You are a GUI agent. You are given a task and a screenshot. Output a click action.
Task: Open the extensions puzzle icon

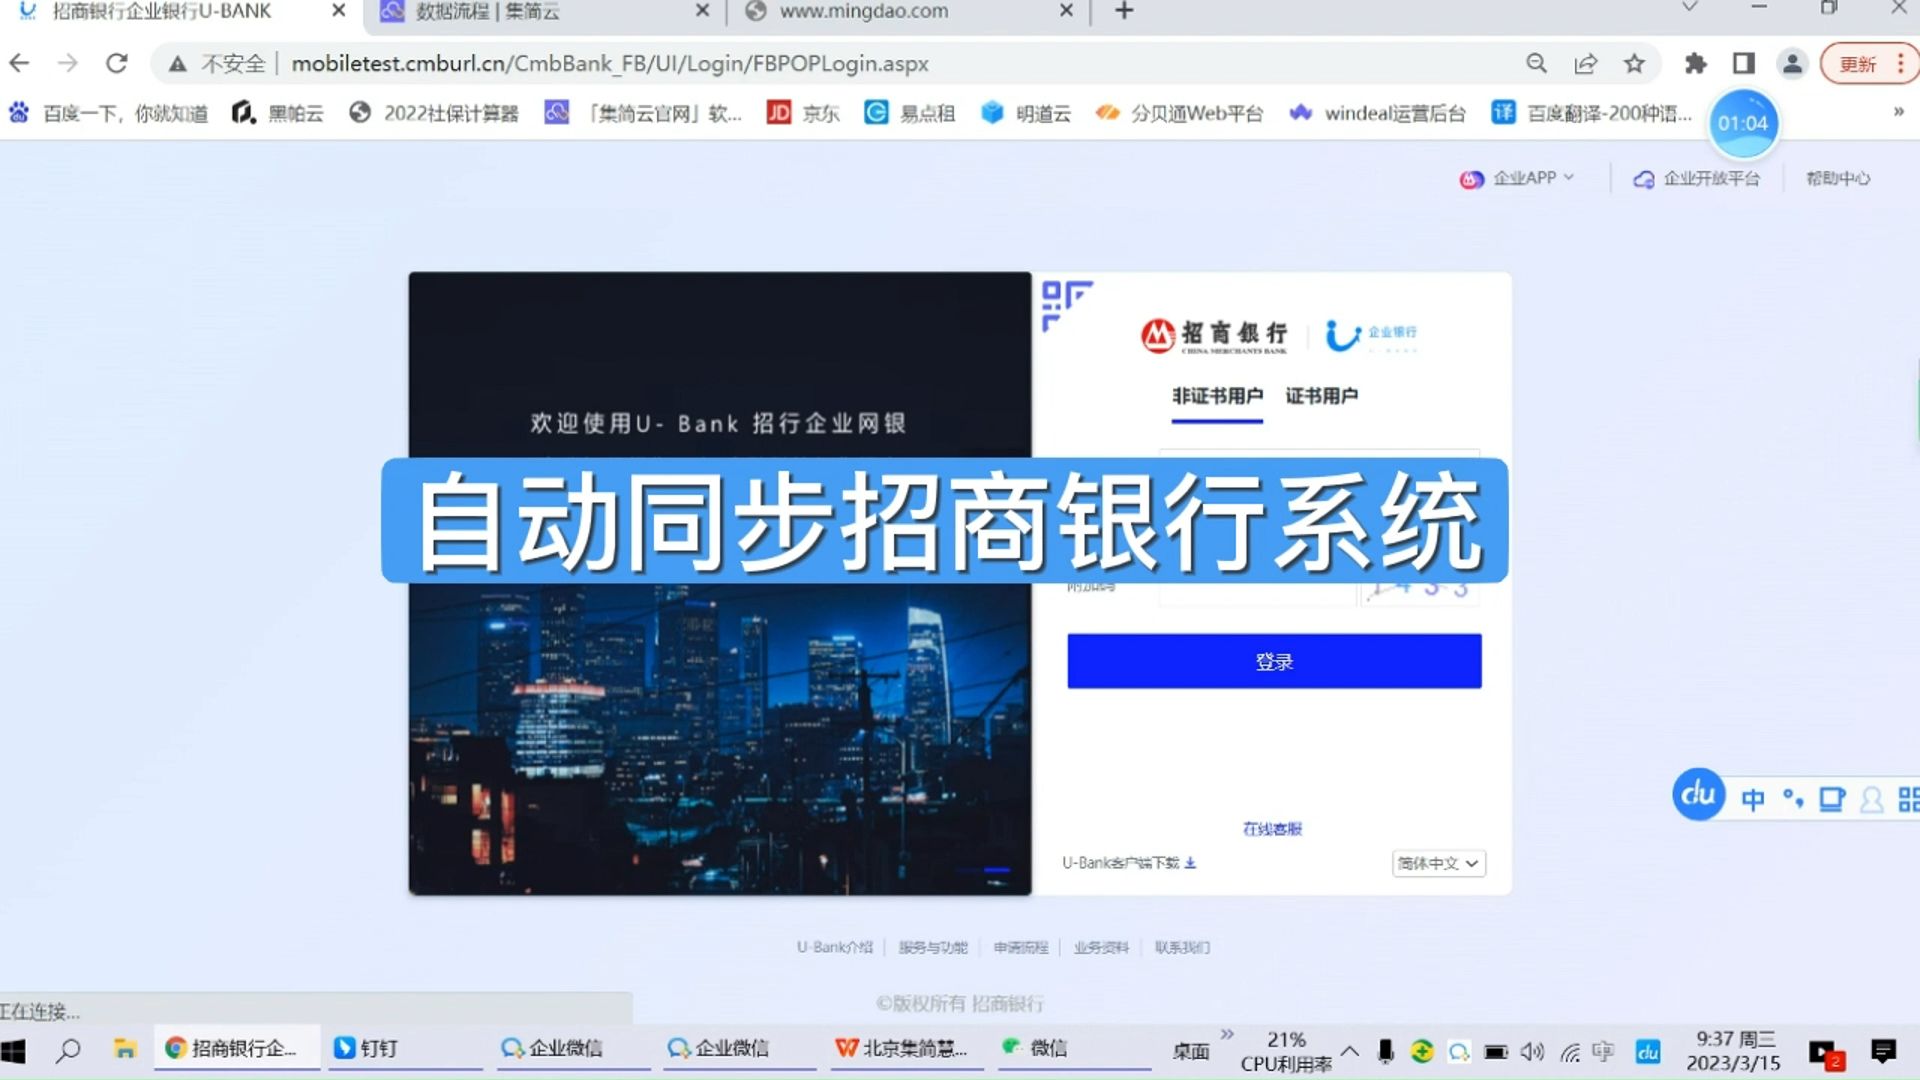click(1695, 64)
